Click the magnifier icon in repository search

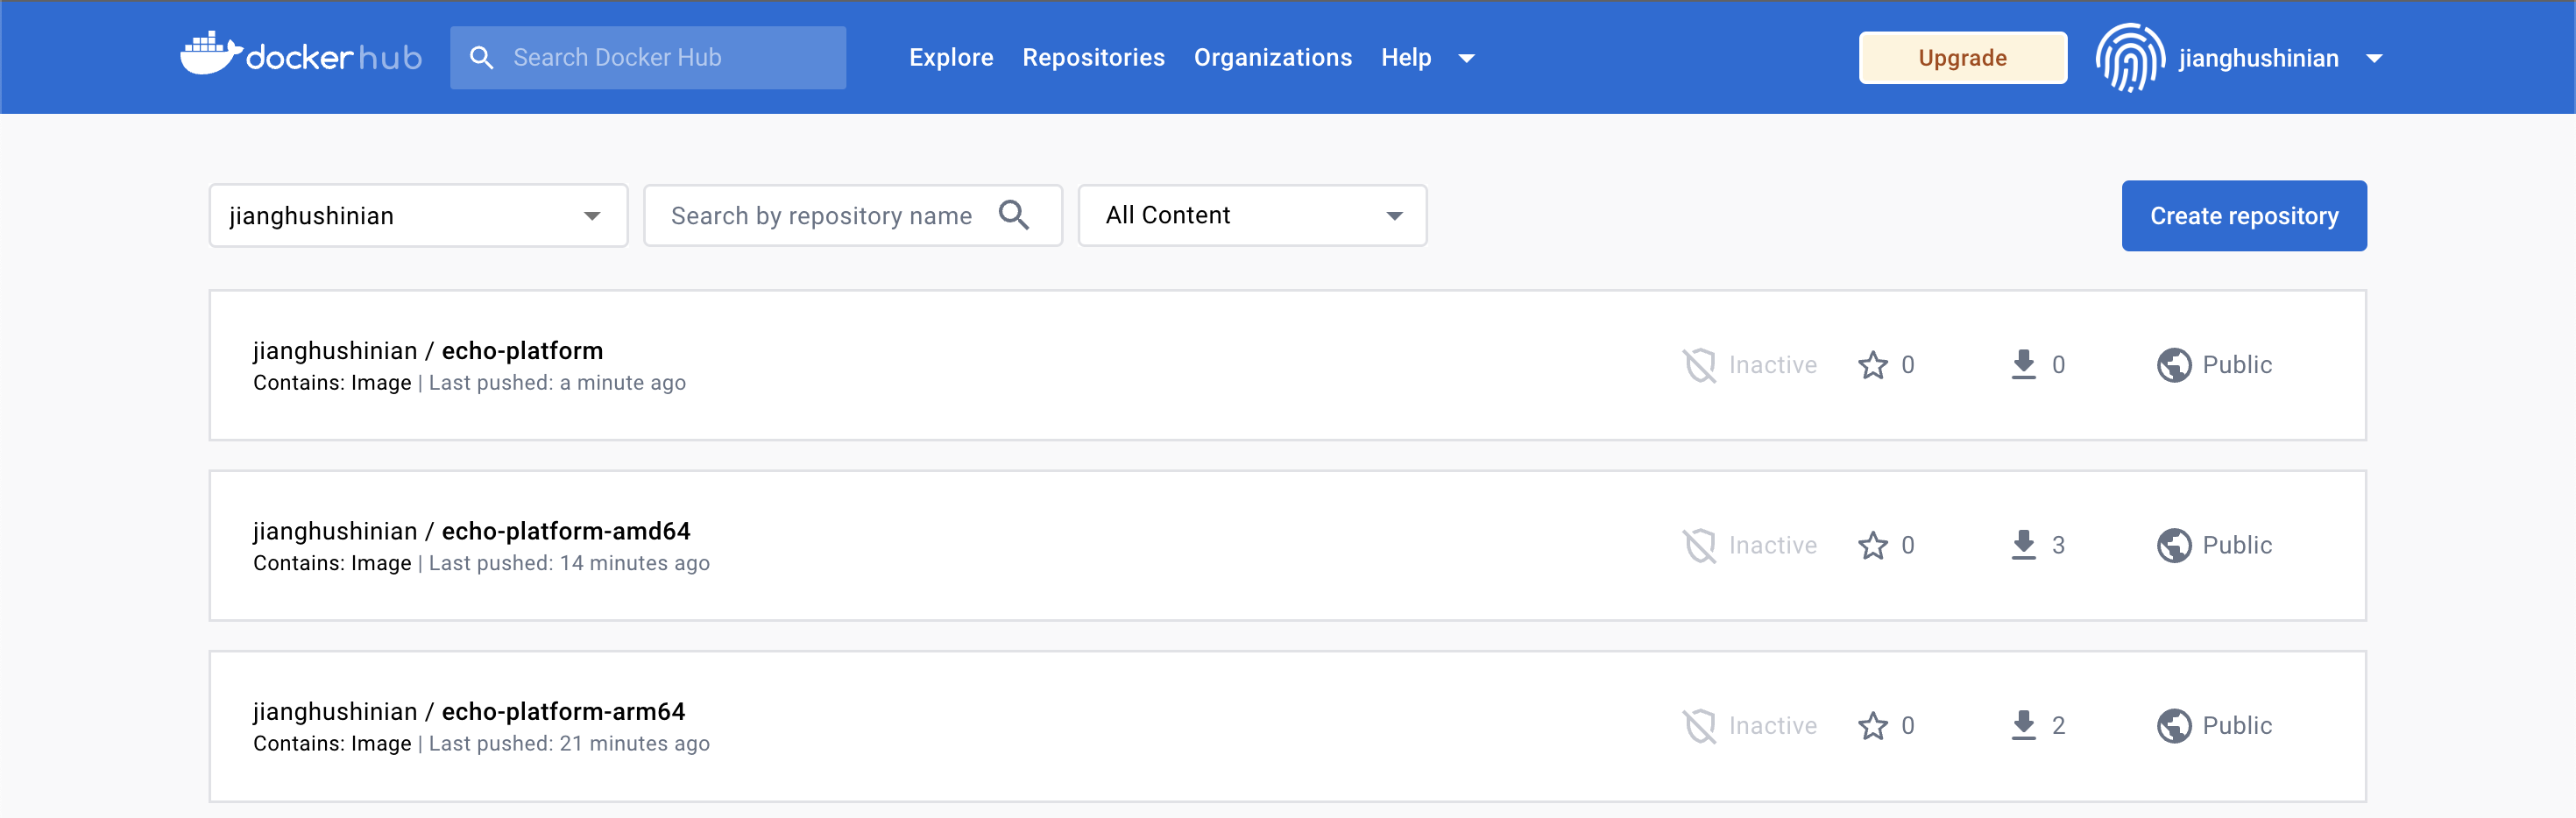(1013, 215)
